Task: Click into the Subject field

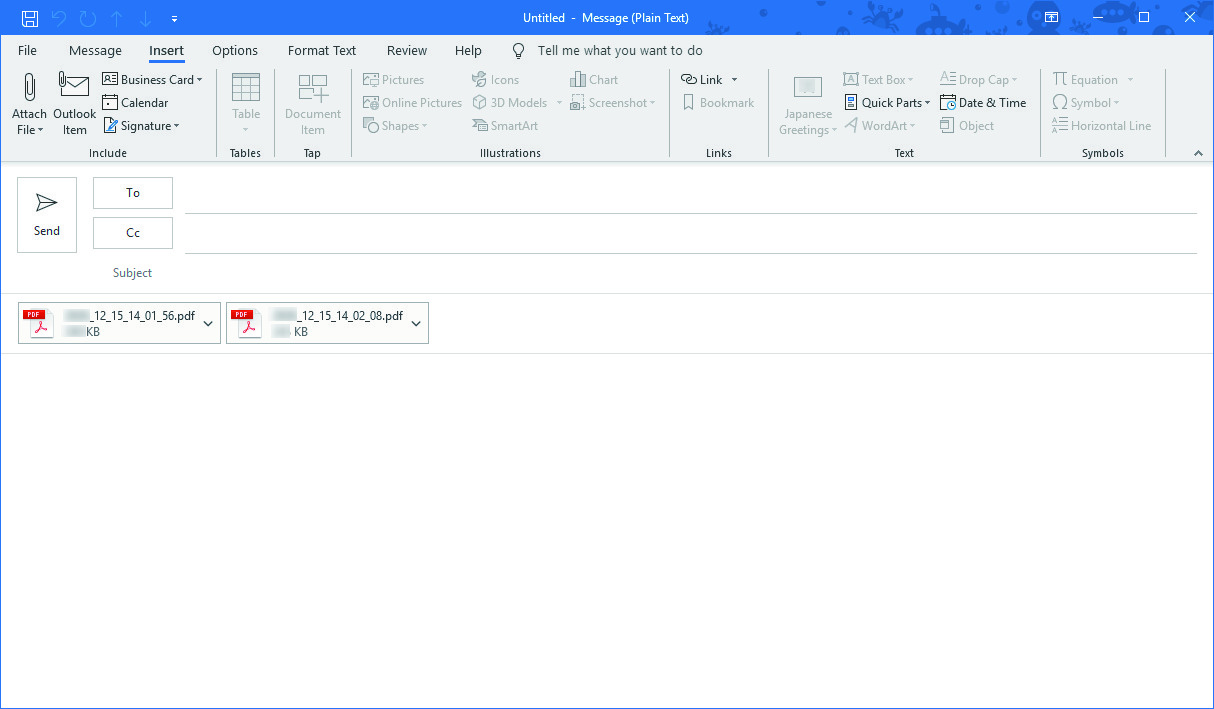Action: (x=691, y=273)
